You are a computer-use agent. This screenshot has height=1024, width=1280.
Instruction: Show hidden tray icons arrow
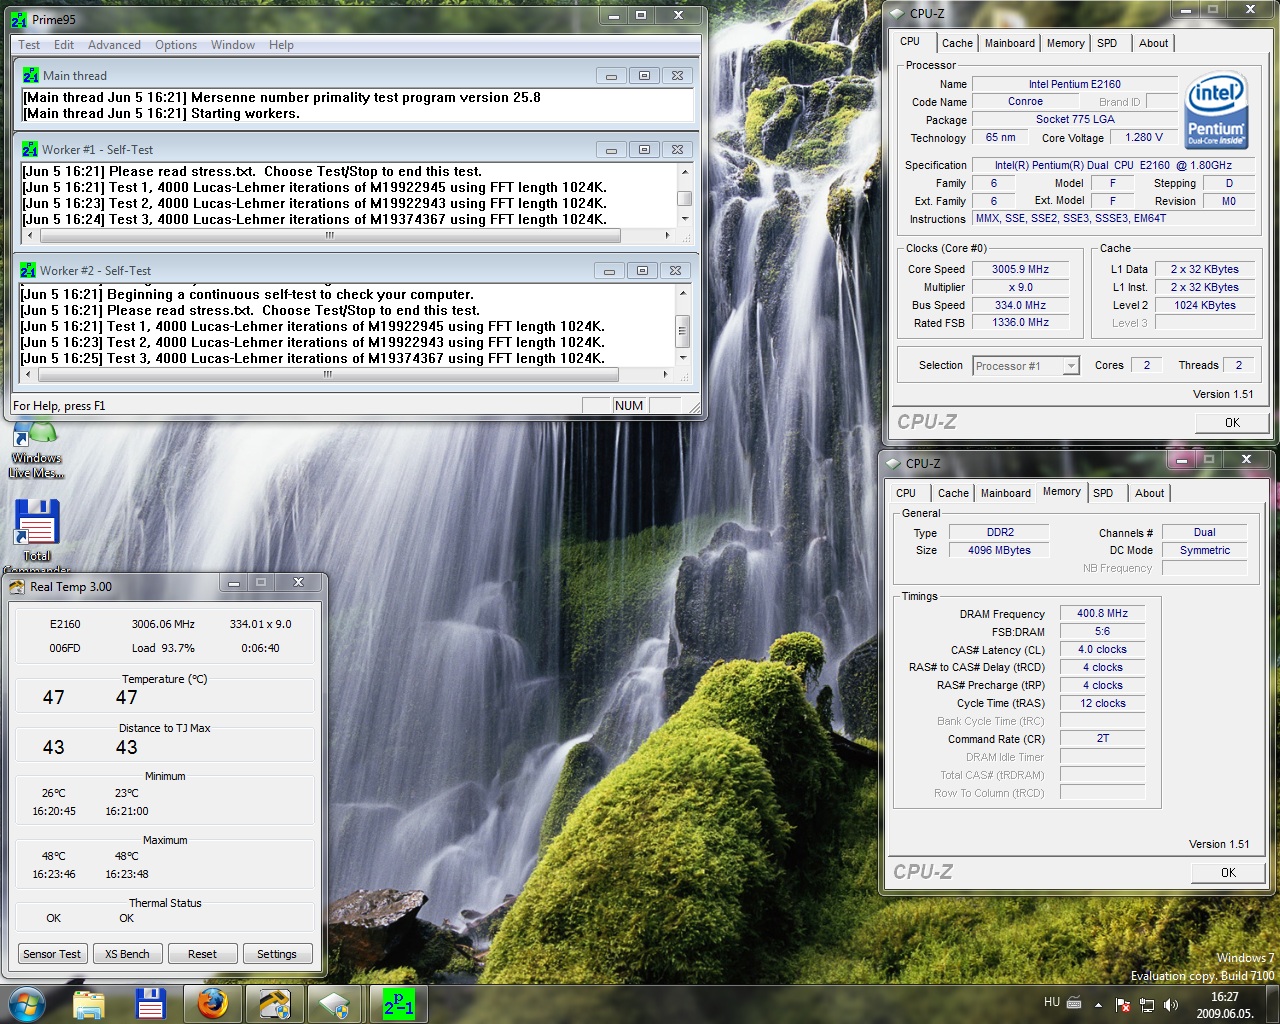click(1098, 1005)
